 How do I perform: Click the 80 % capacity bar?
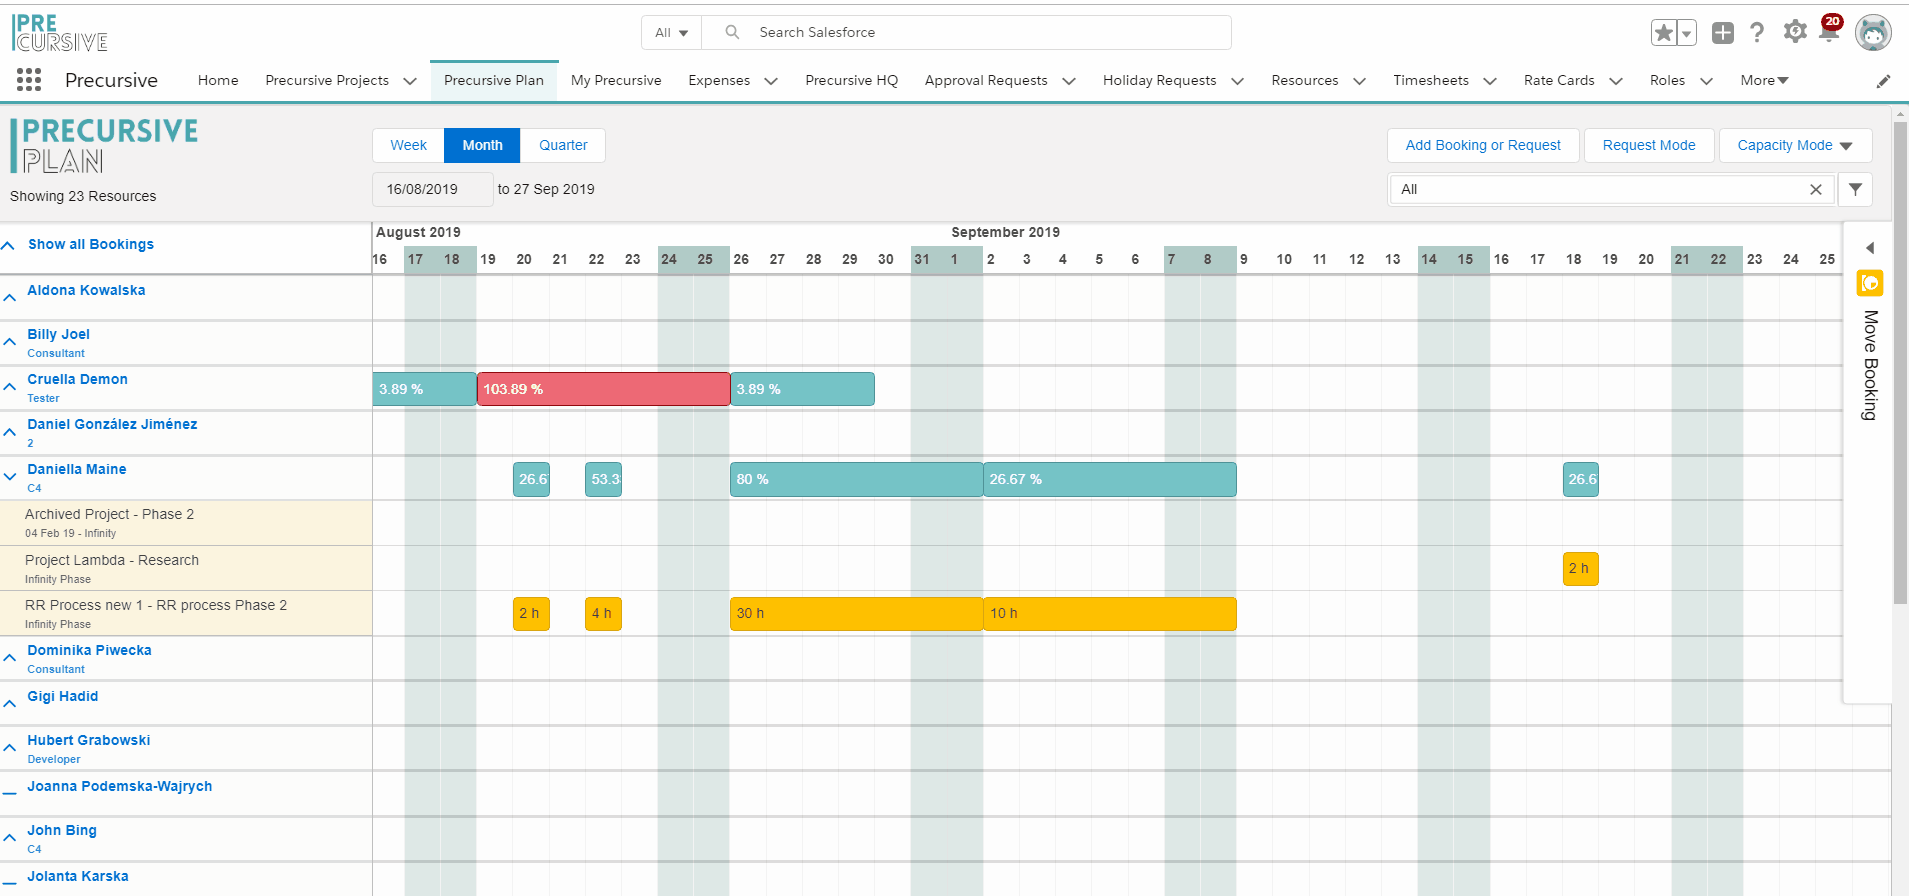856,479
